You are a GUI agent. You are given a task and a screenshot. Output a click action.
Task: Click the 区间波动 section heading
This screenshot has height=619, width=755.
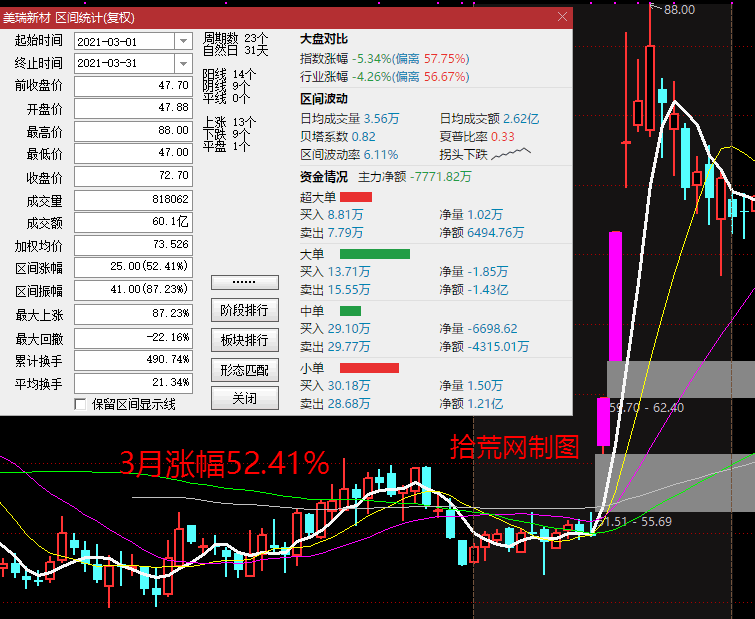point(324,99)
